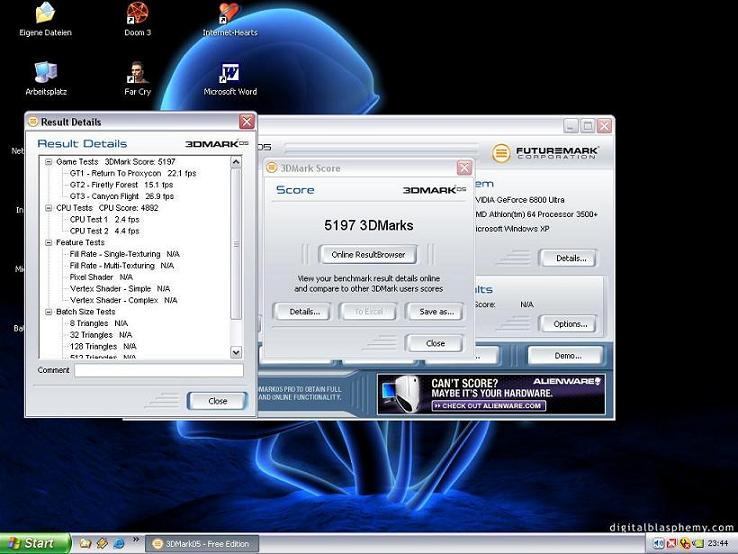Open Options in main 3DMark window
Image resolution: width=738 pixels, height=554 pixels.
click(x=570, y=324)
